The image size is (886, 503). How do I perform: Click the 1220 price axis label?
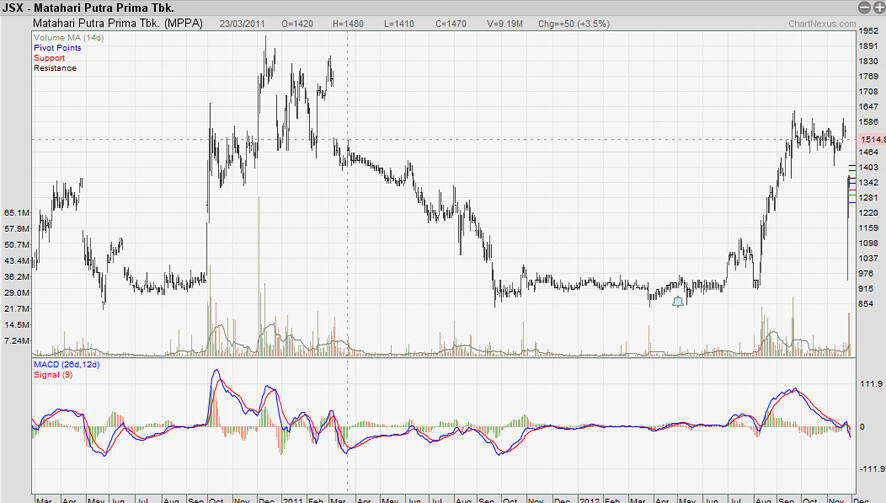pos(868,213)
